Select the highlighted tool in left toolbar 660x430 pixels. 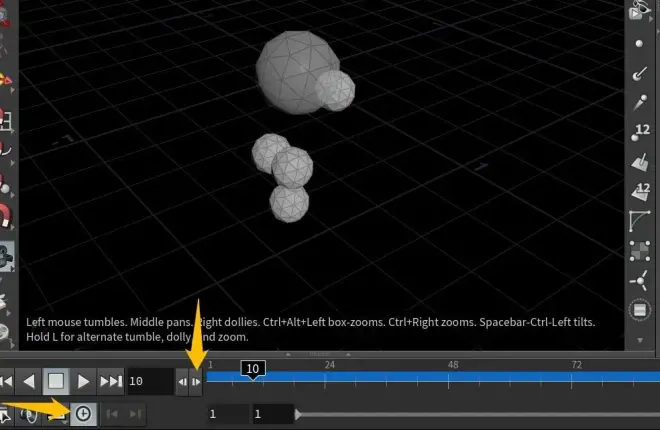[7, 256]
